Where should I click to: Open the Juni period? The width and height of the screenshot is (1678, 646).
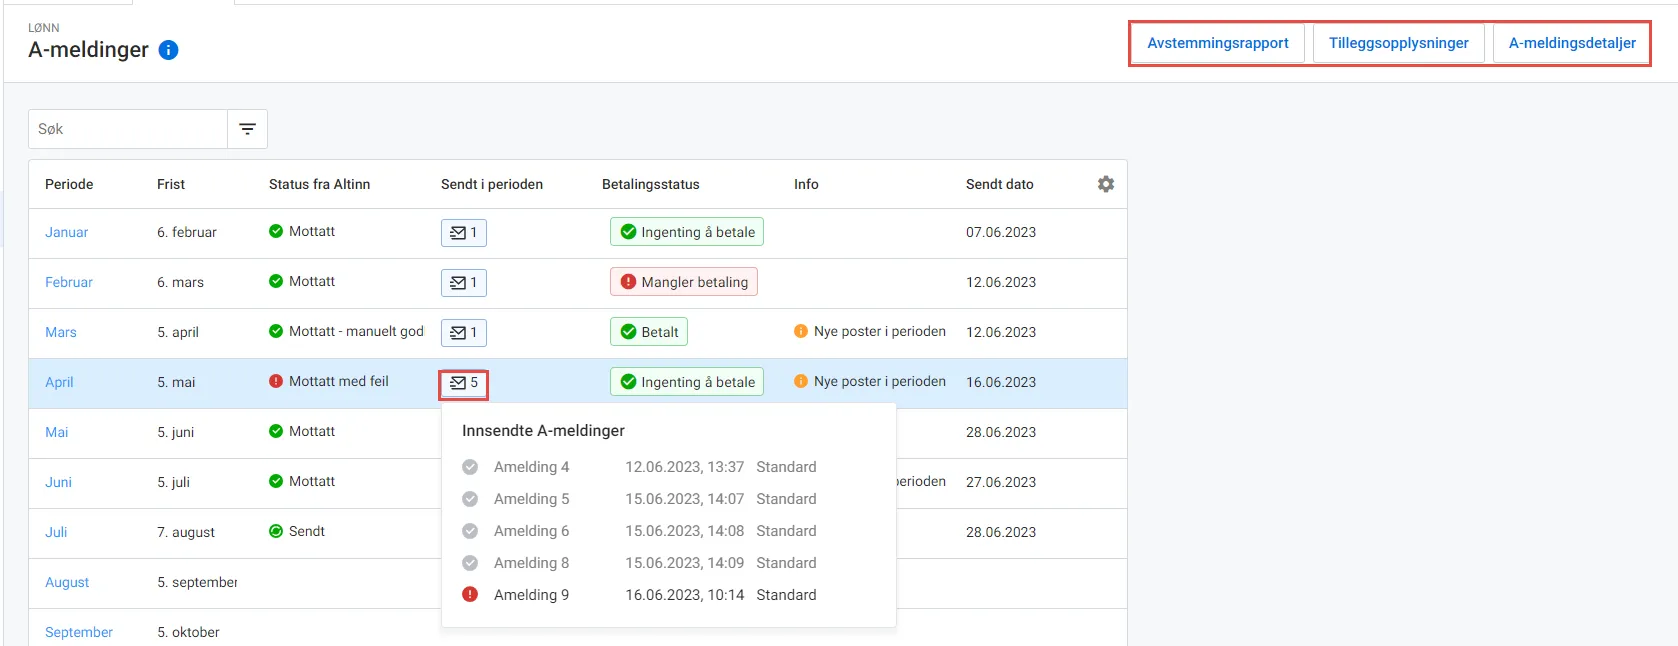[58, 482]
